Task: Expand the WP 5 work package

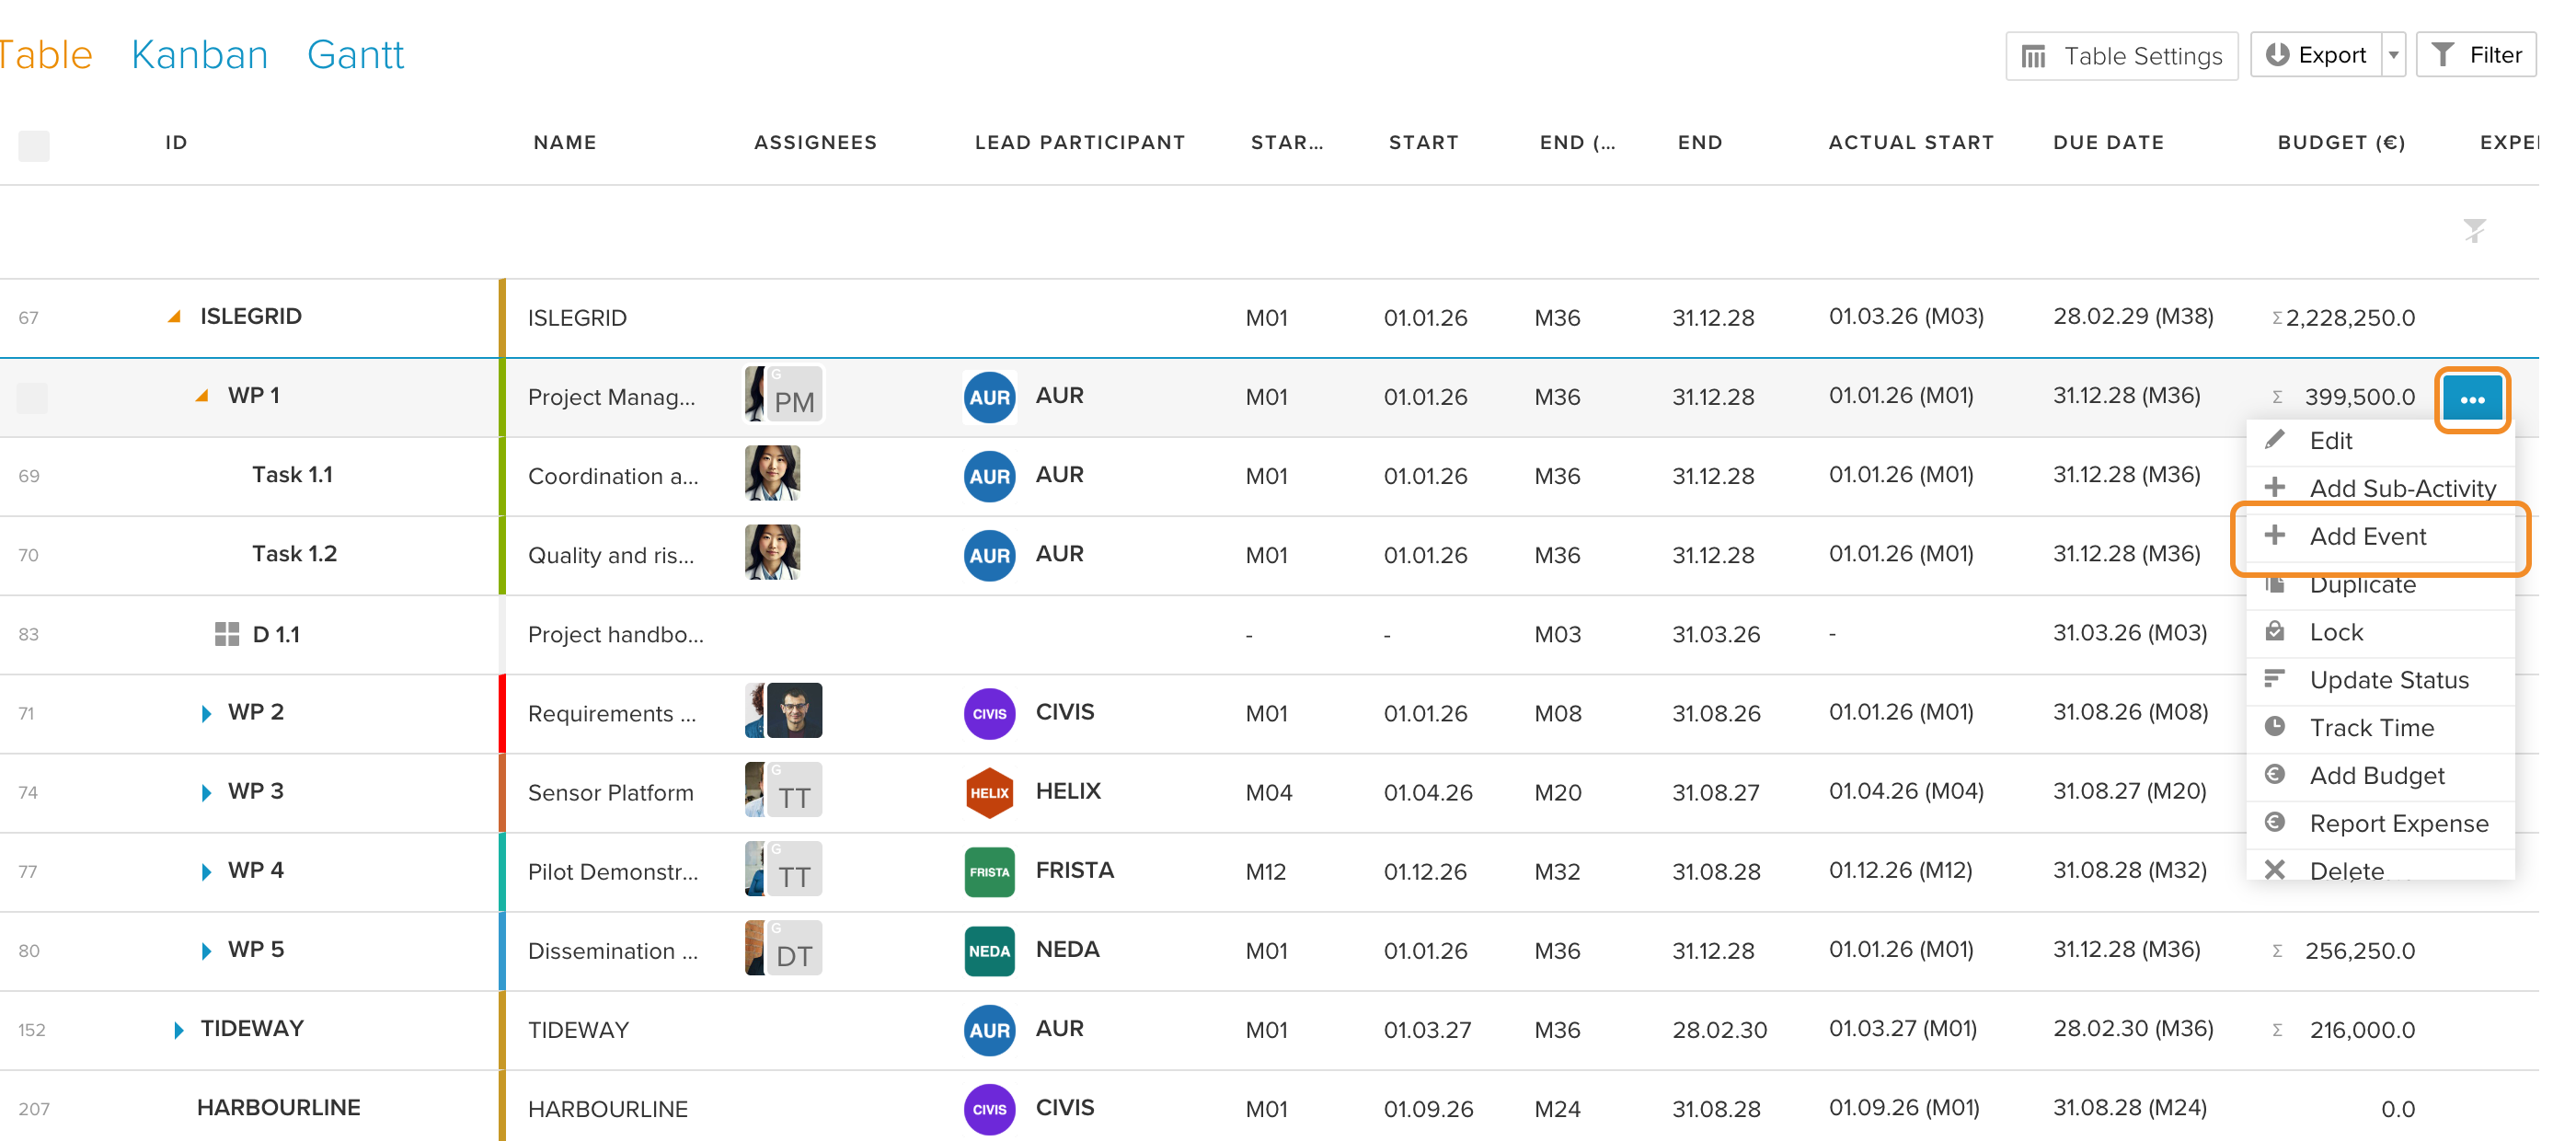Action: [x=206, y=950]
